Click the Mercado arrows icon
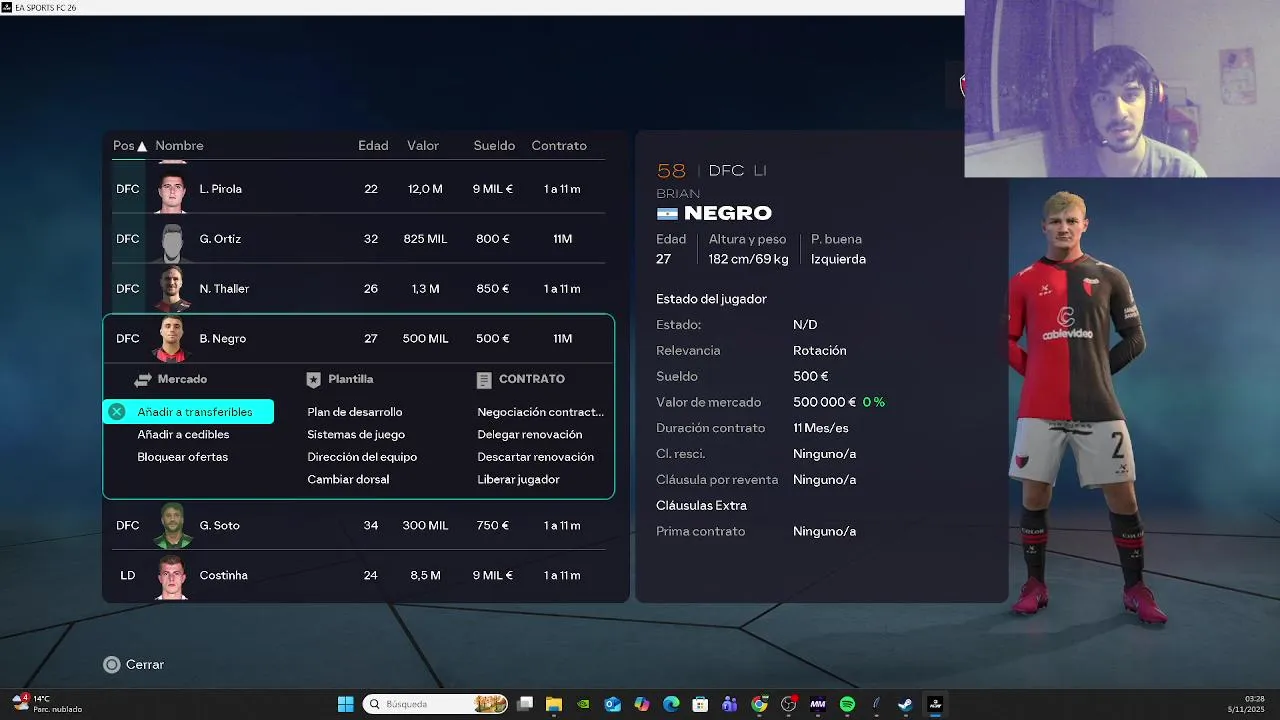 (x=143, y=380)
